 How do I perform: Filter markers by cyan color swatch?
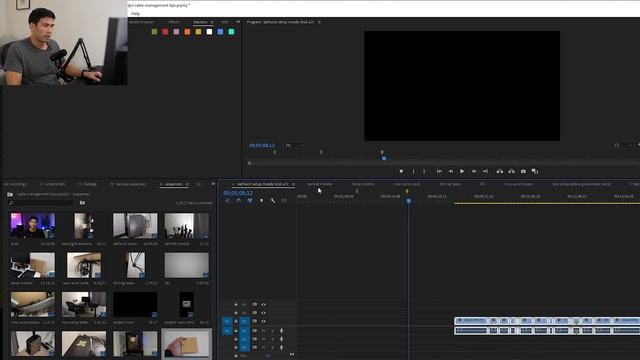231,32
